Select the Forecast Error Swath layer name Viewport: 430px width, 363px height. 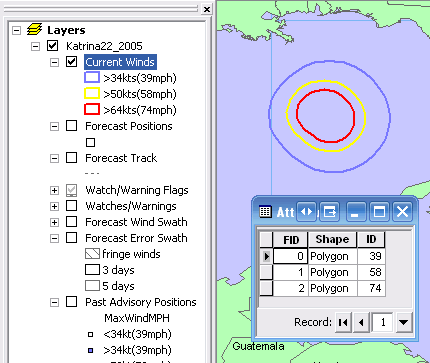tap(136, 238)
